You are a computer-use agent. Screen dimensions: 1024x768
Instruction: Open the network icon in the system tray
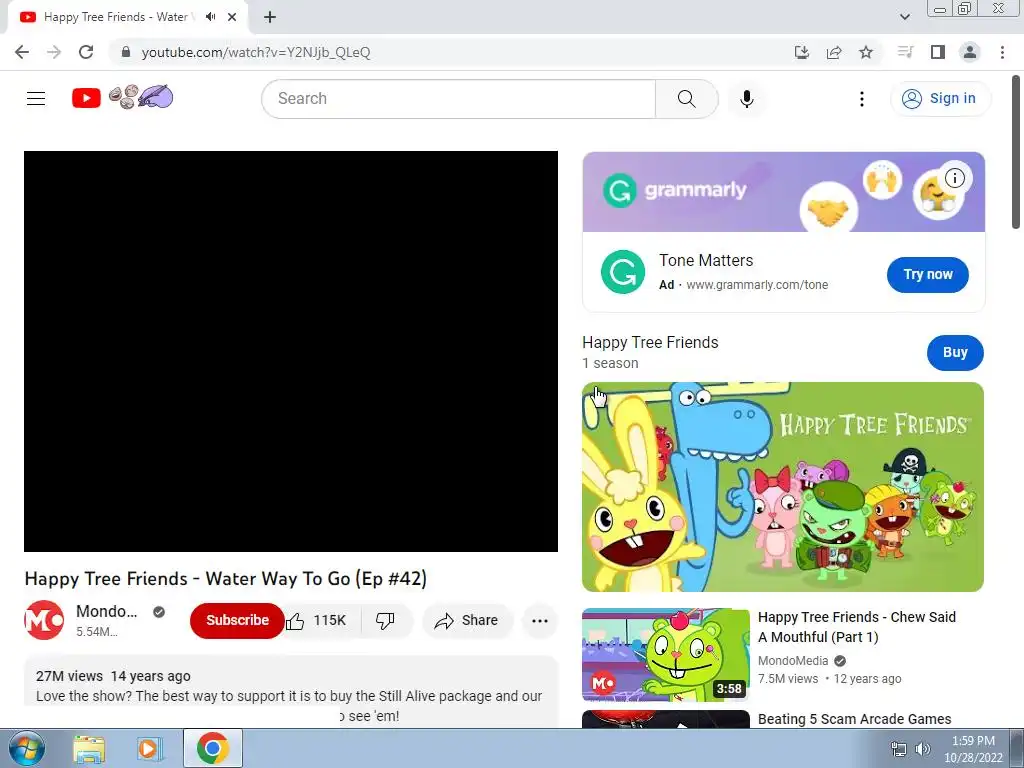(899, 749)
